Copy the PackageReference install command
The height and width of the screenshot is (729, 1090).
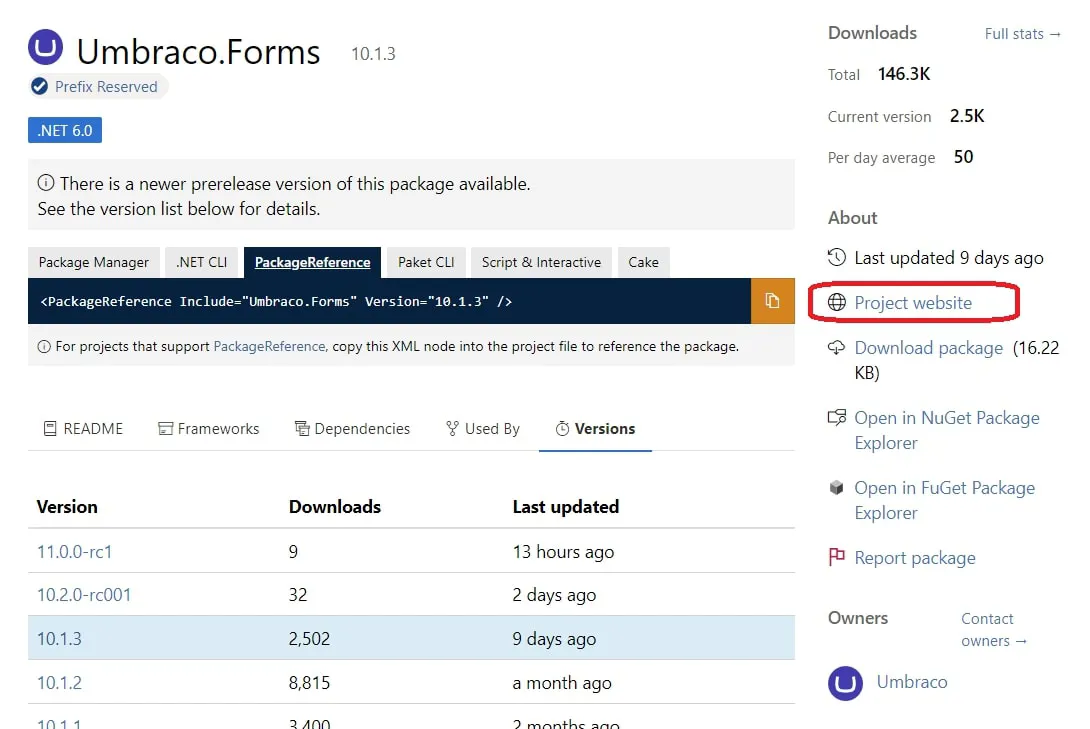[x=770, y=301]
